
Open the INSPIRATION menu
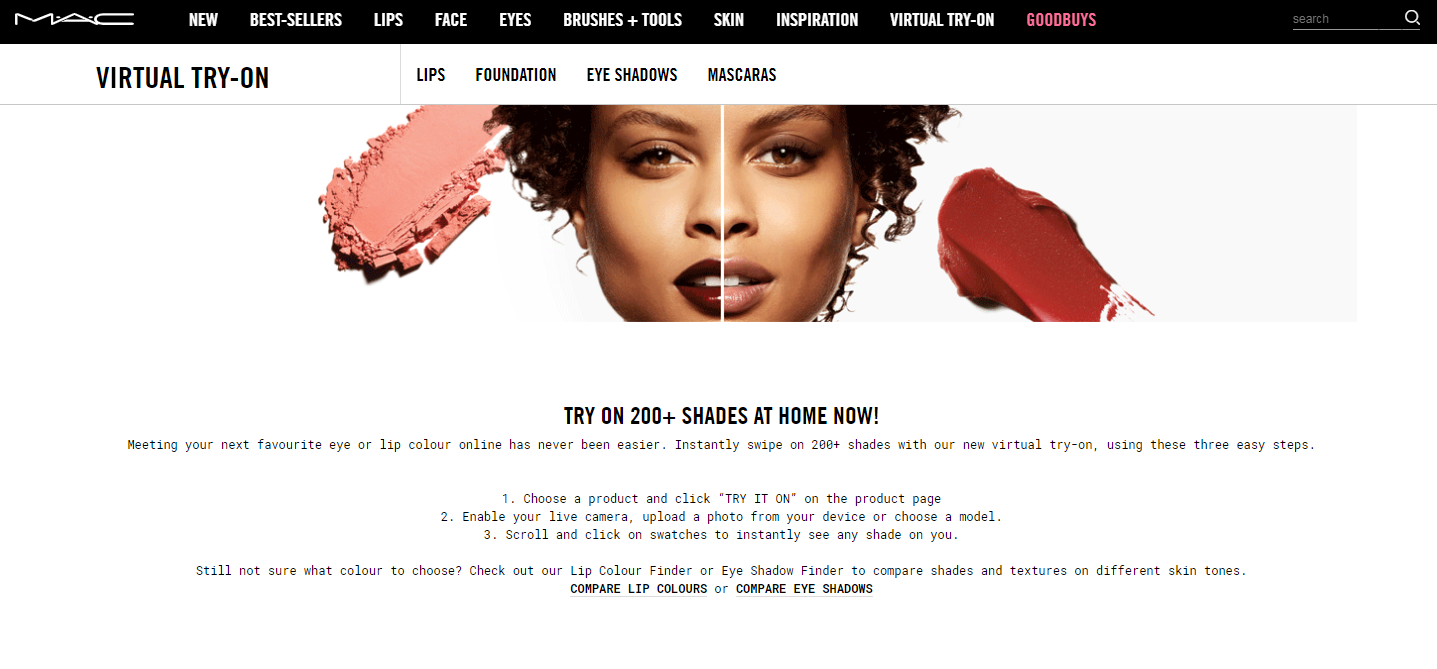(817, 20)
